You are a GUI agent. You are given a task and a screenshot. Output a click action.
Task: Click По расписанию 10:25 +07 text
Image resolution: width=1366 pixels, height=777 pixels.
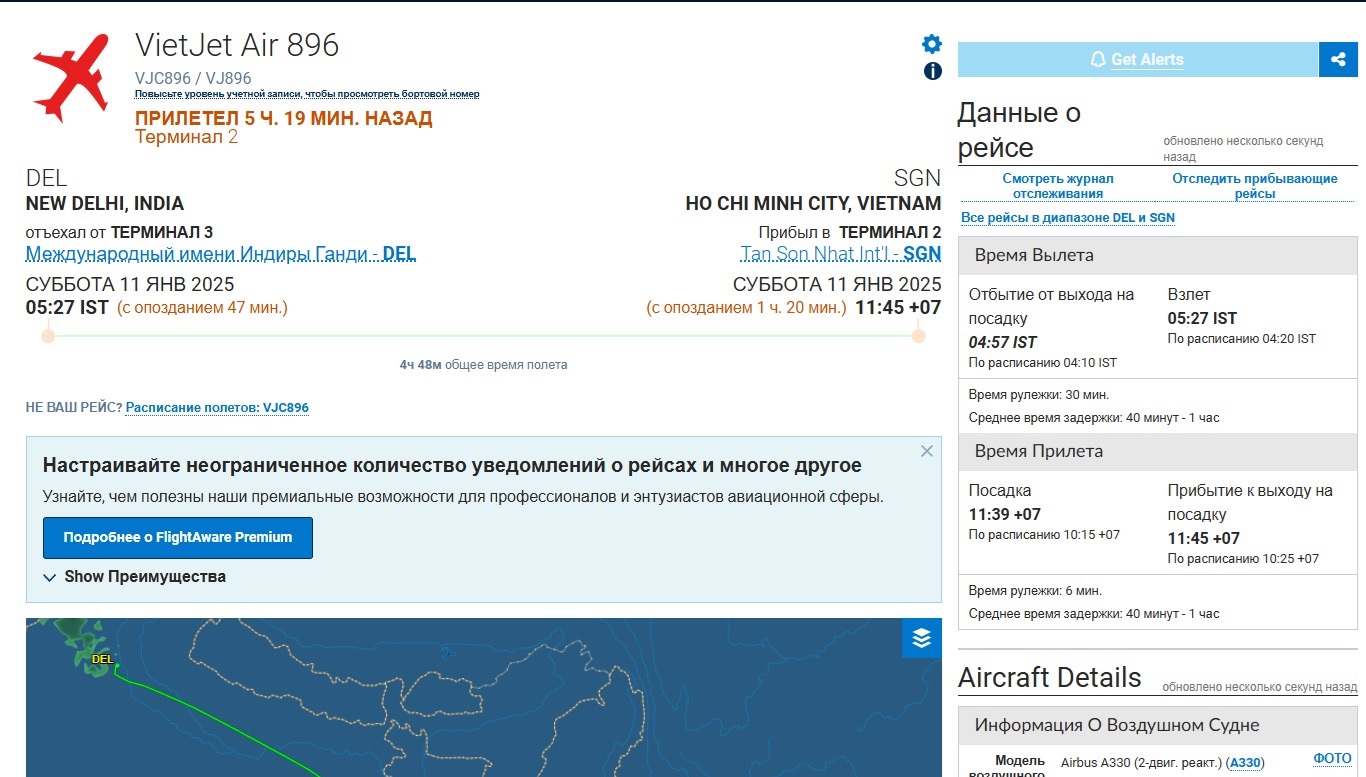(x=1243, y=559)
